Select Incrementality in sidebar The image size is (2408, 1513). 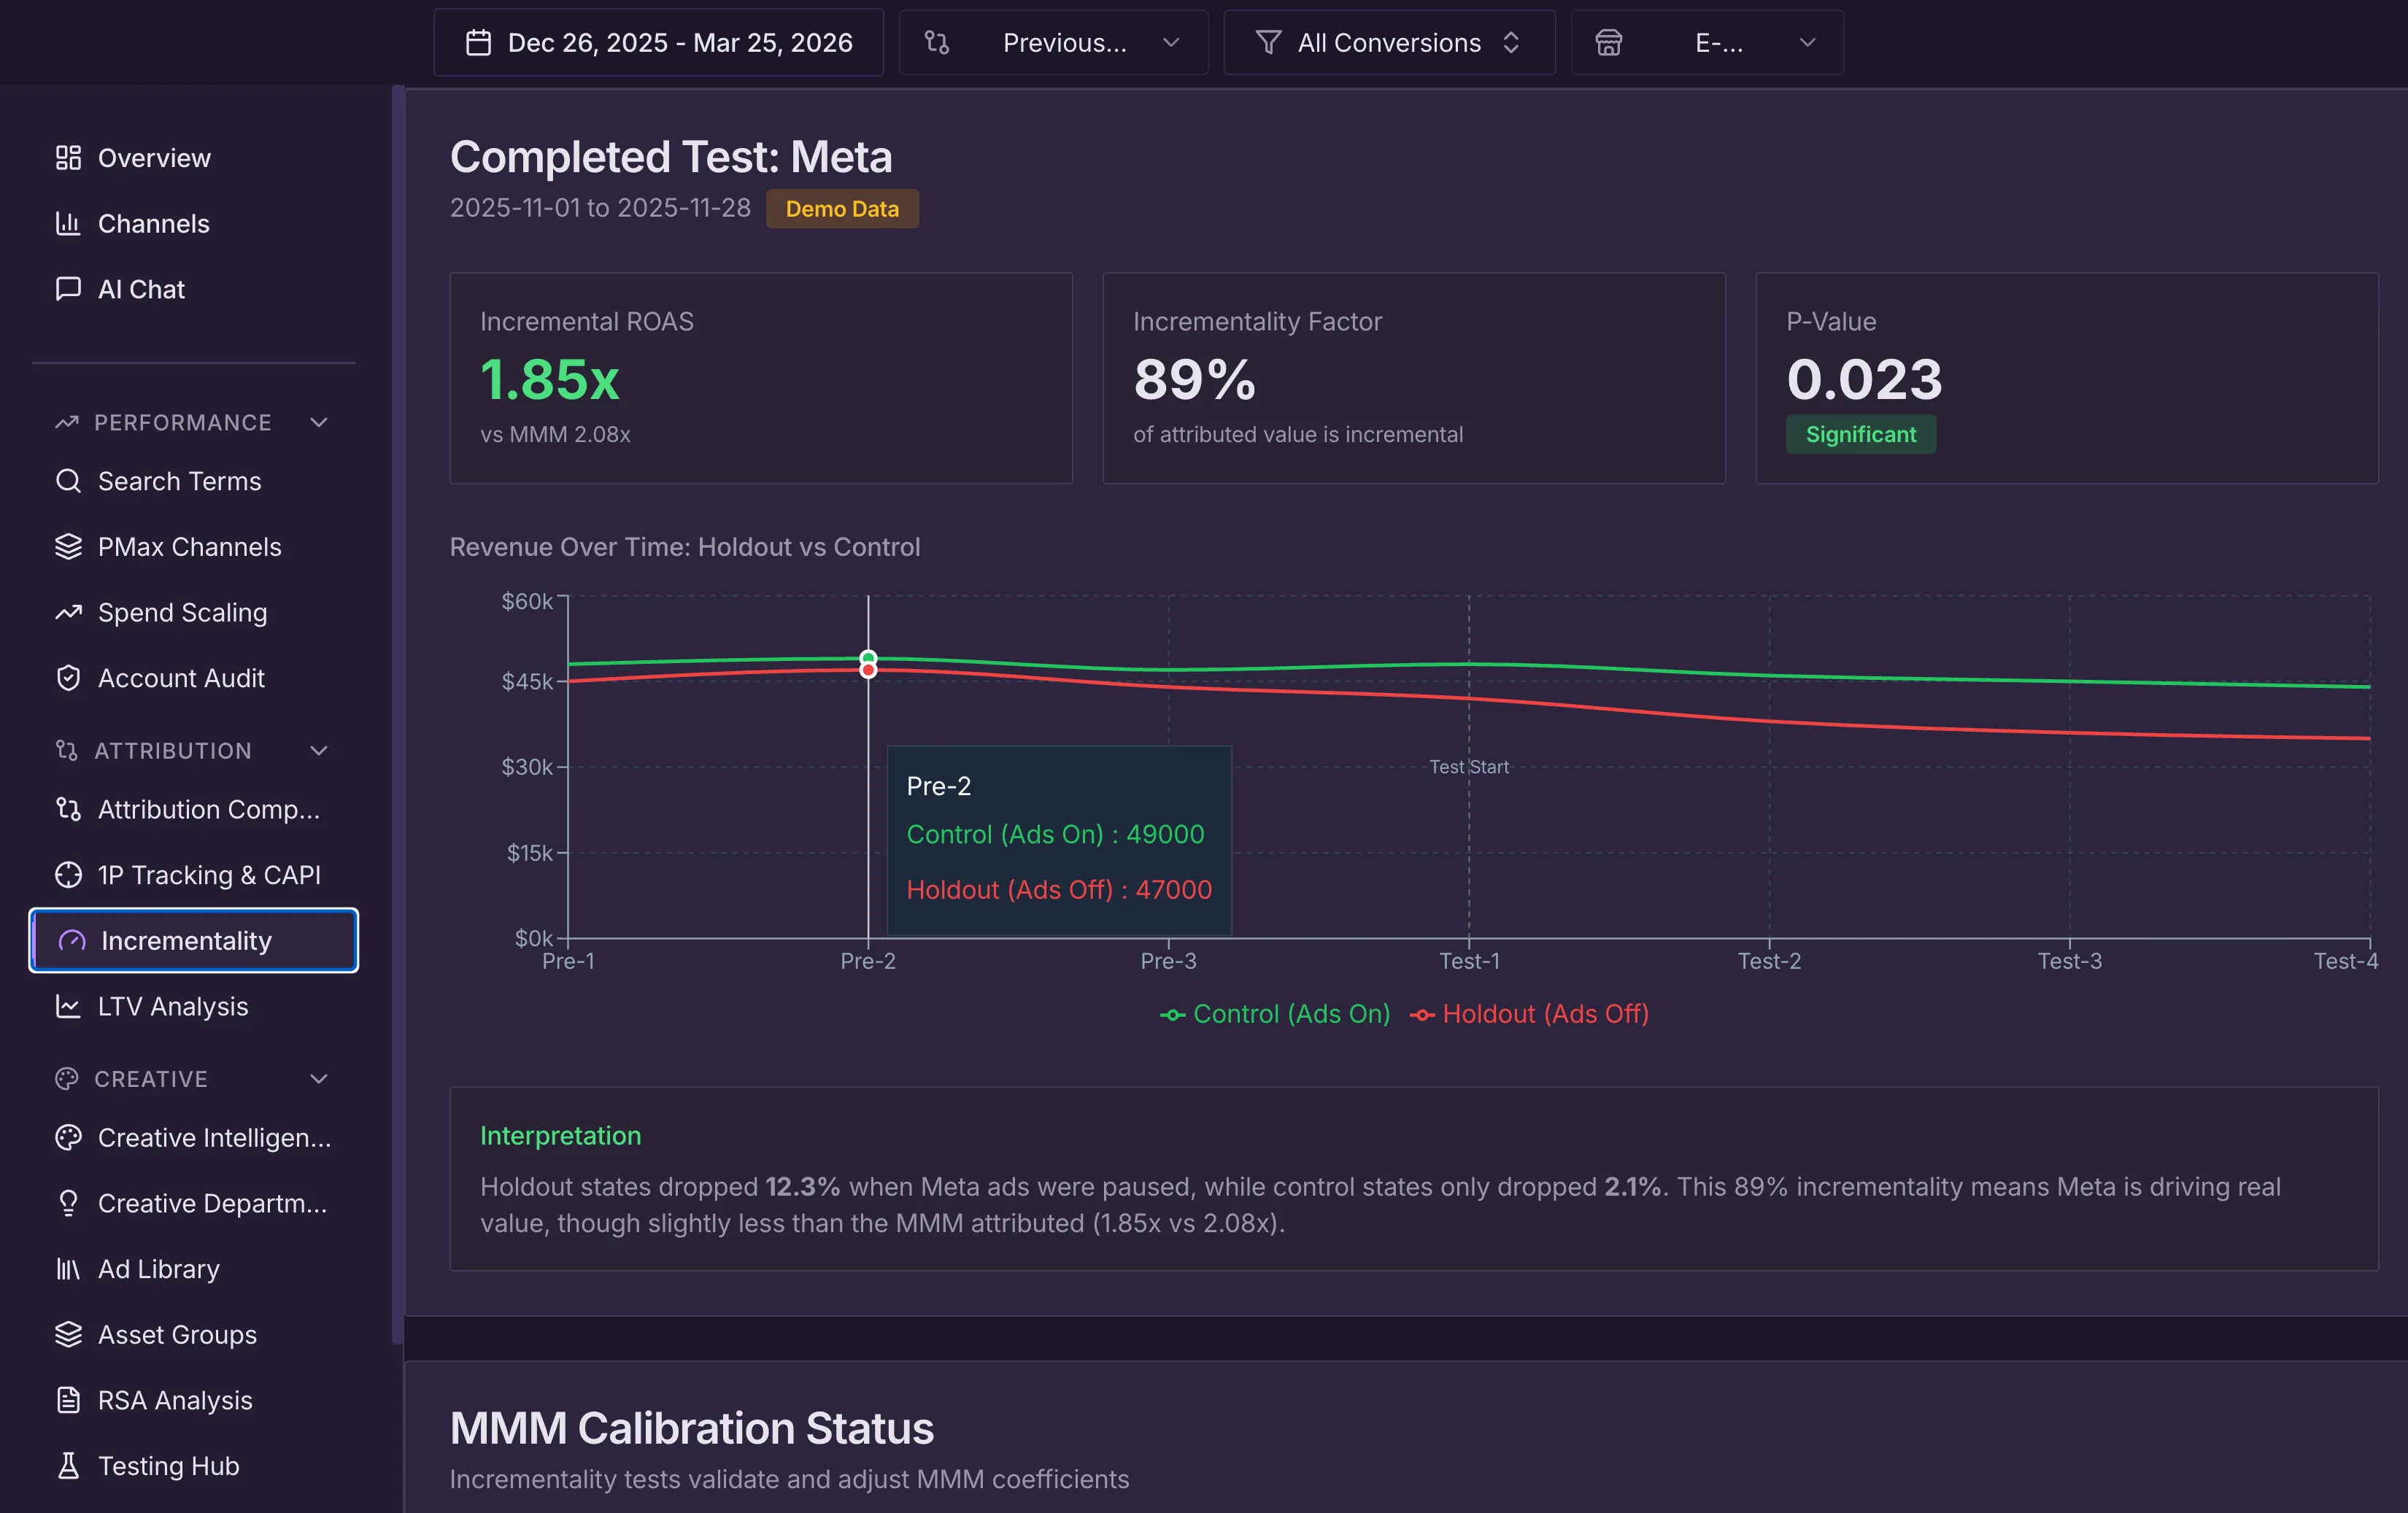point(194,941)
